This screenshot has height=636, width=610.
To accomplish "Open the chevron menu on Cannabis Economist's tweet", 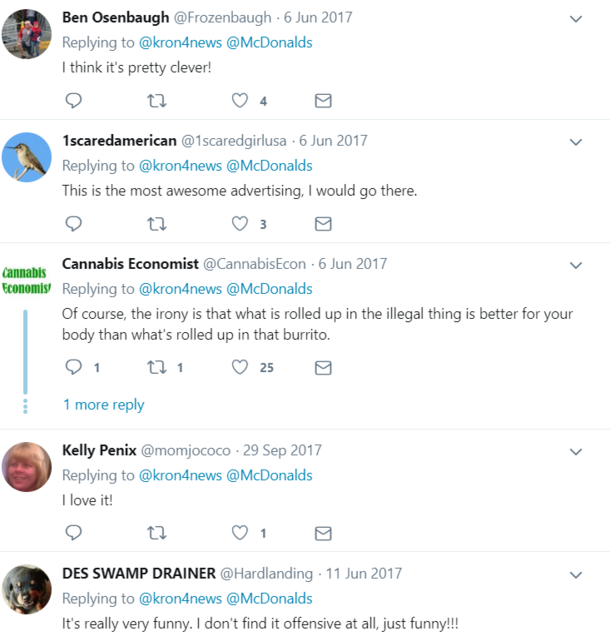I will click(576, 265).
